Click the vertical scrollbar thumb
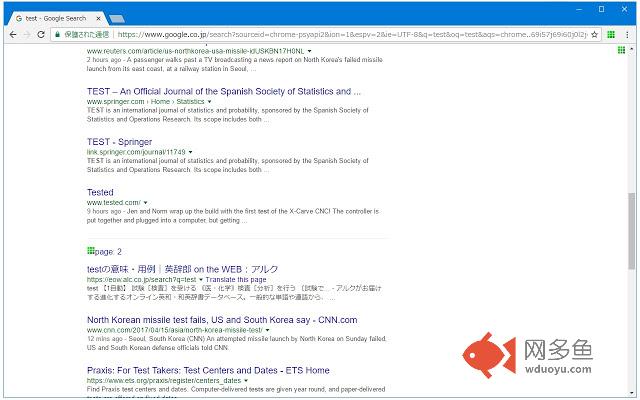Image resolution: width=640 pixels, height=400 pixels. pos(632,231)
